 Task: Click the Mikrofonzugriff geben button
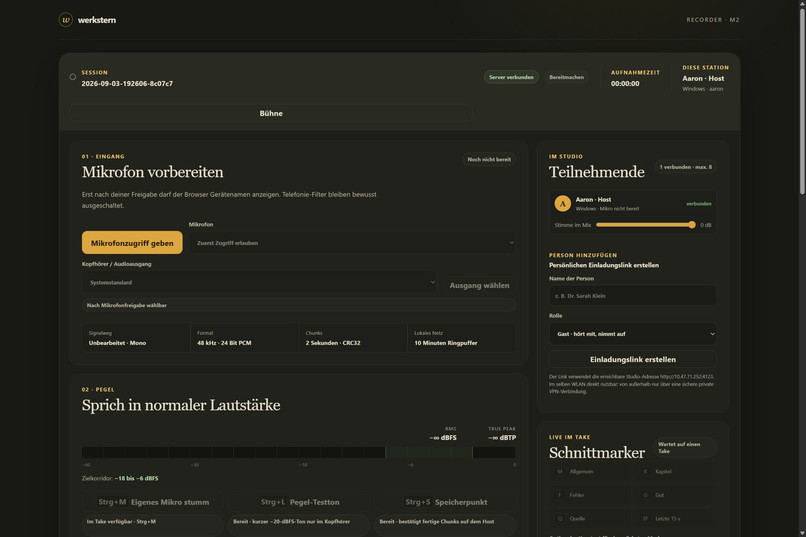(132, 243)
